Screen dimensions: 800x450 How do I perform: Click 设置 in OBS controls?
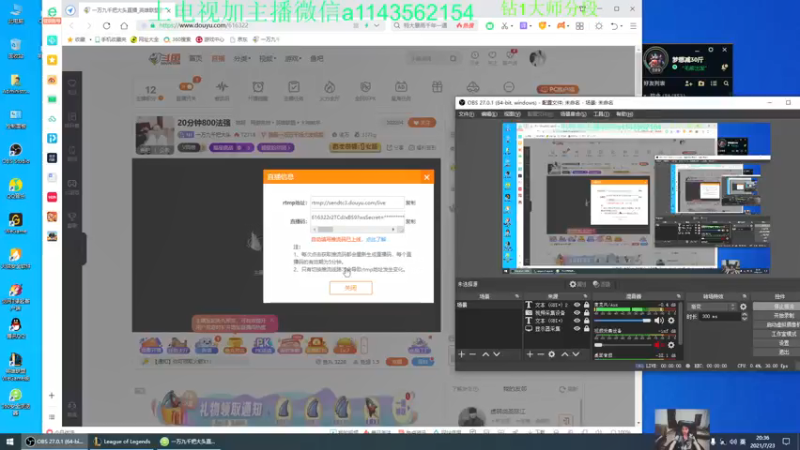click(777, 343)
